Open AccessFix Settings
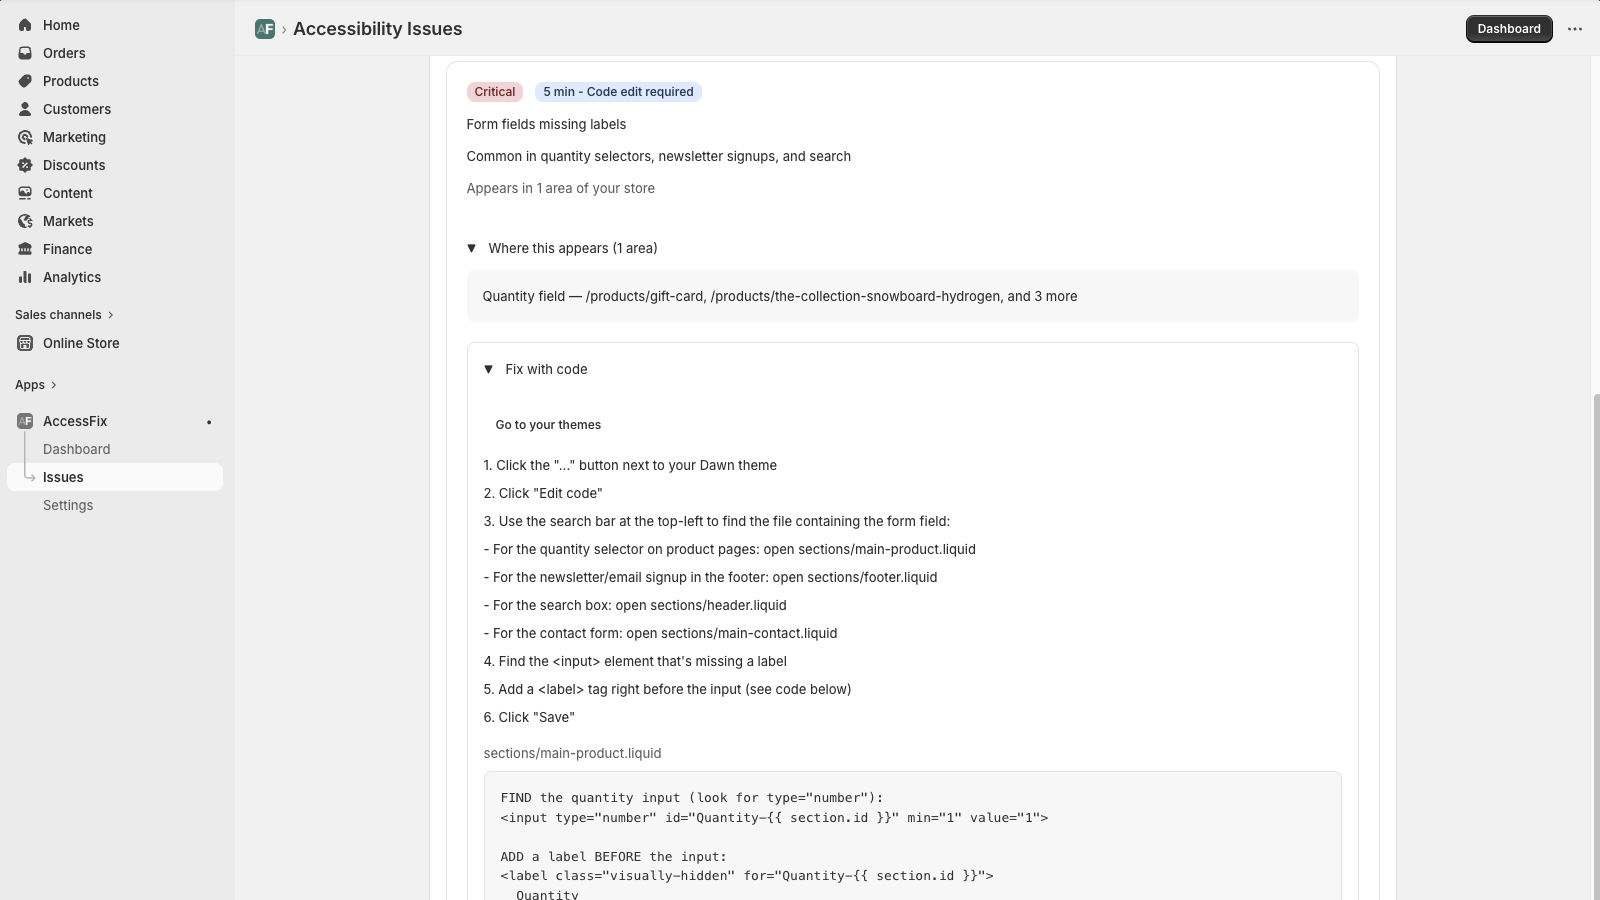The image size is (1600, 900). [x=67, y=505]
